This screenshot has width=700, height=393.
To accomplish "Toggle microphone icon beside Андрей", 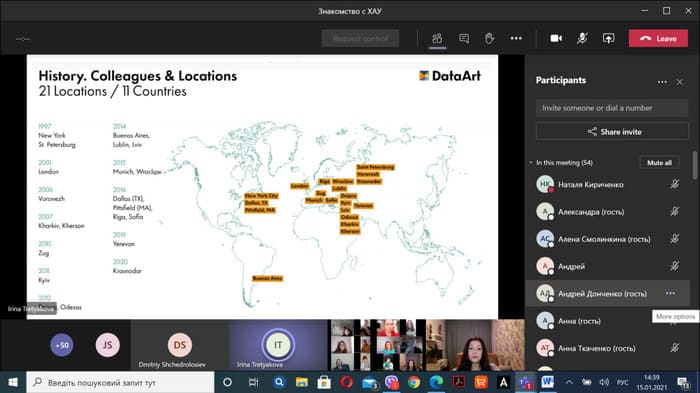I will click(x=675, y=266).
